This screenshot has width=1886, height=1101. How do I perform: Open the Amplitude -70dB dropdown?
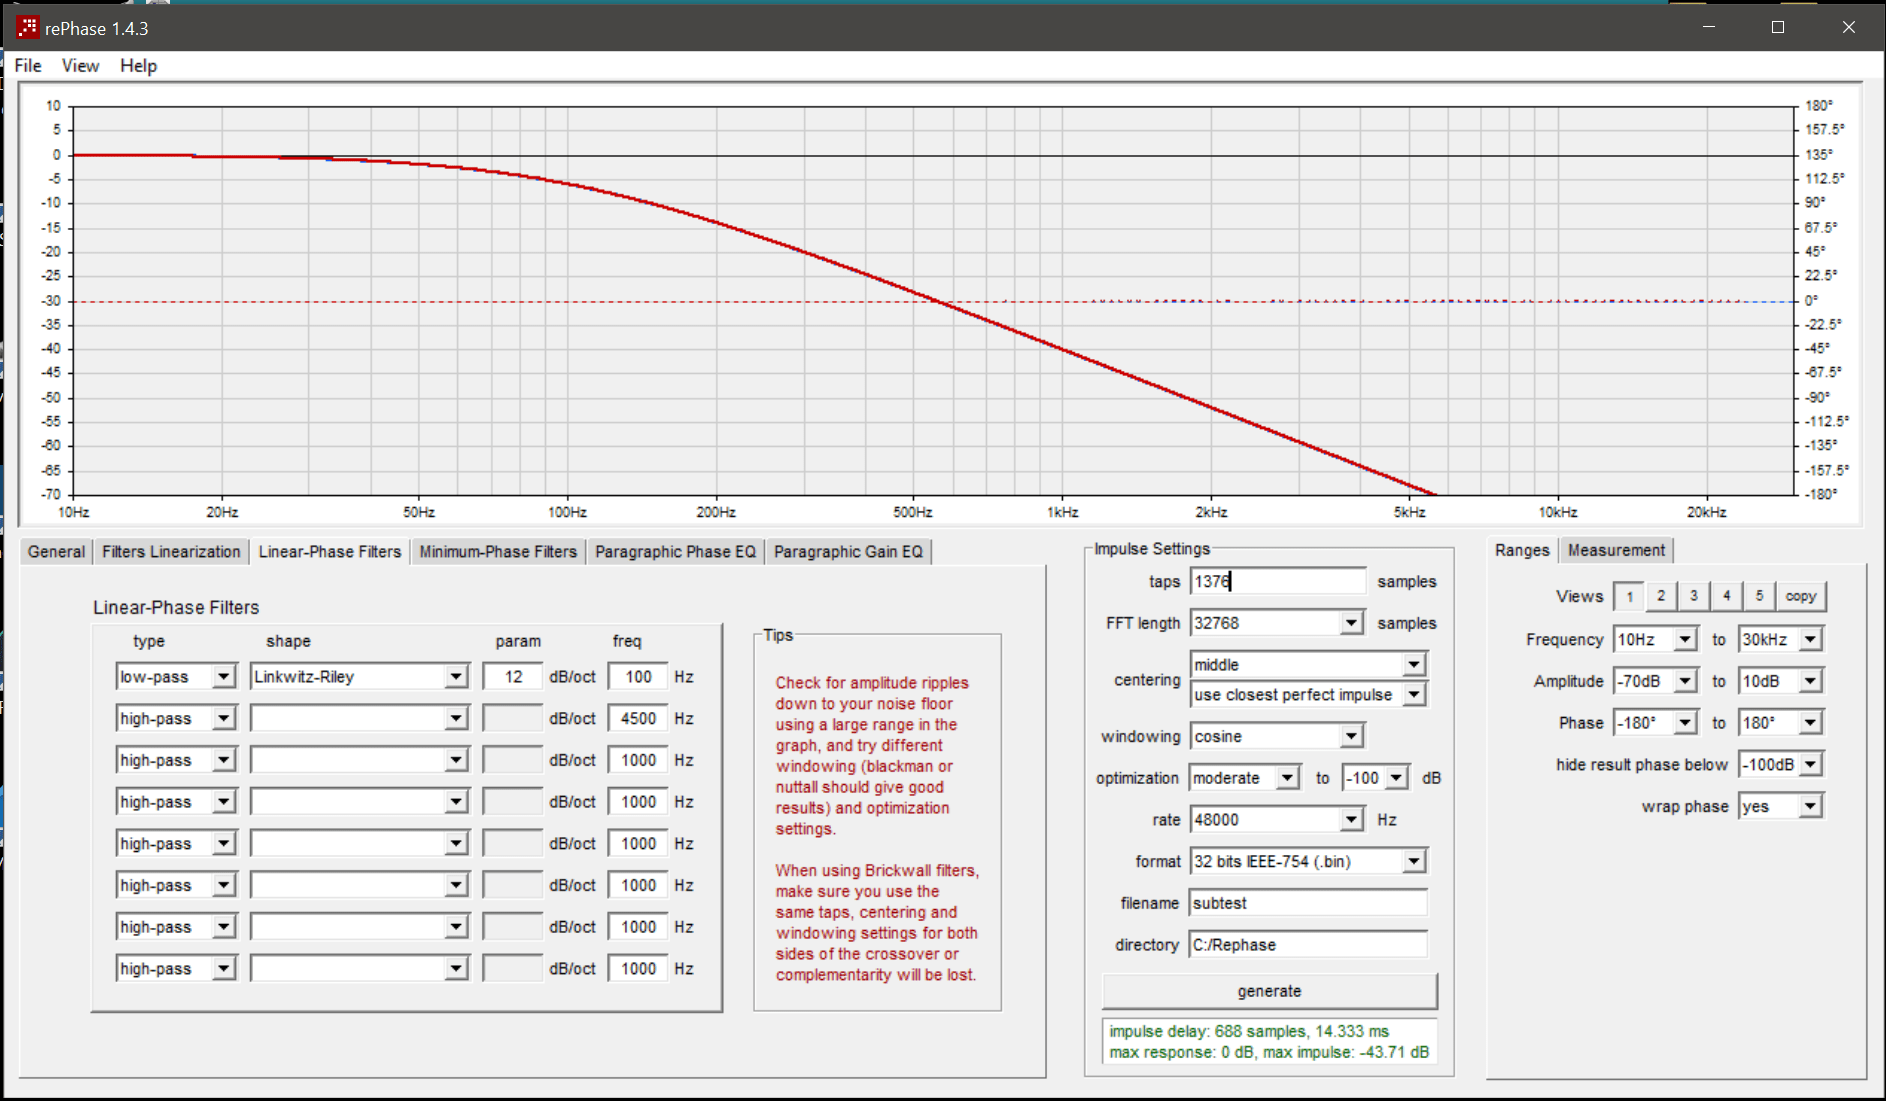coord(1685,681)
